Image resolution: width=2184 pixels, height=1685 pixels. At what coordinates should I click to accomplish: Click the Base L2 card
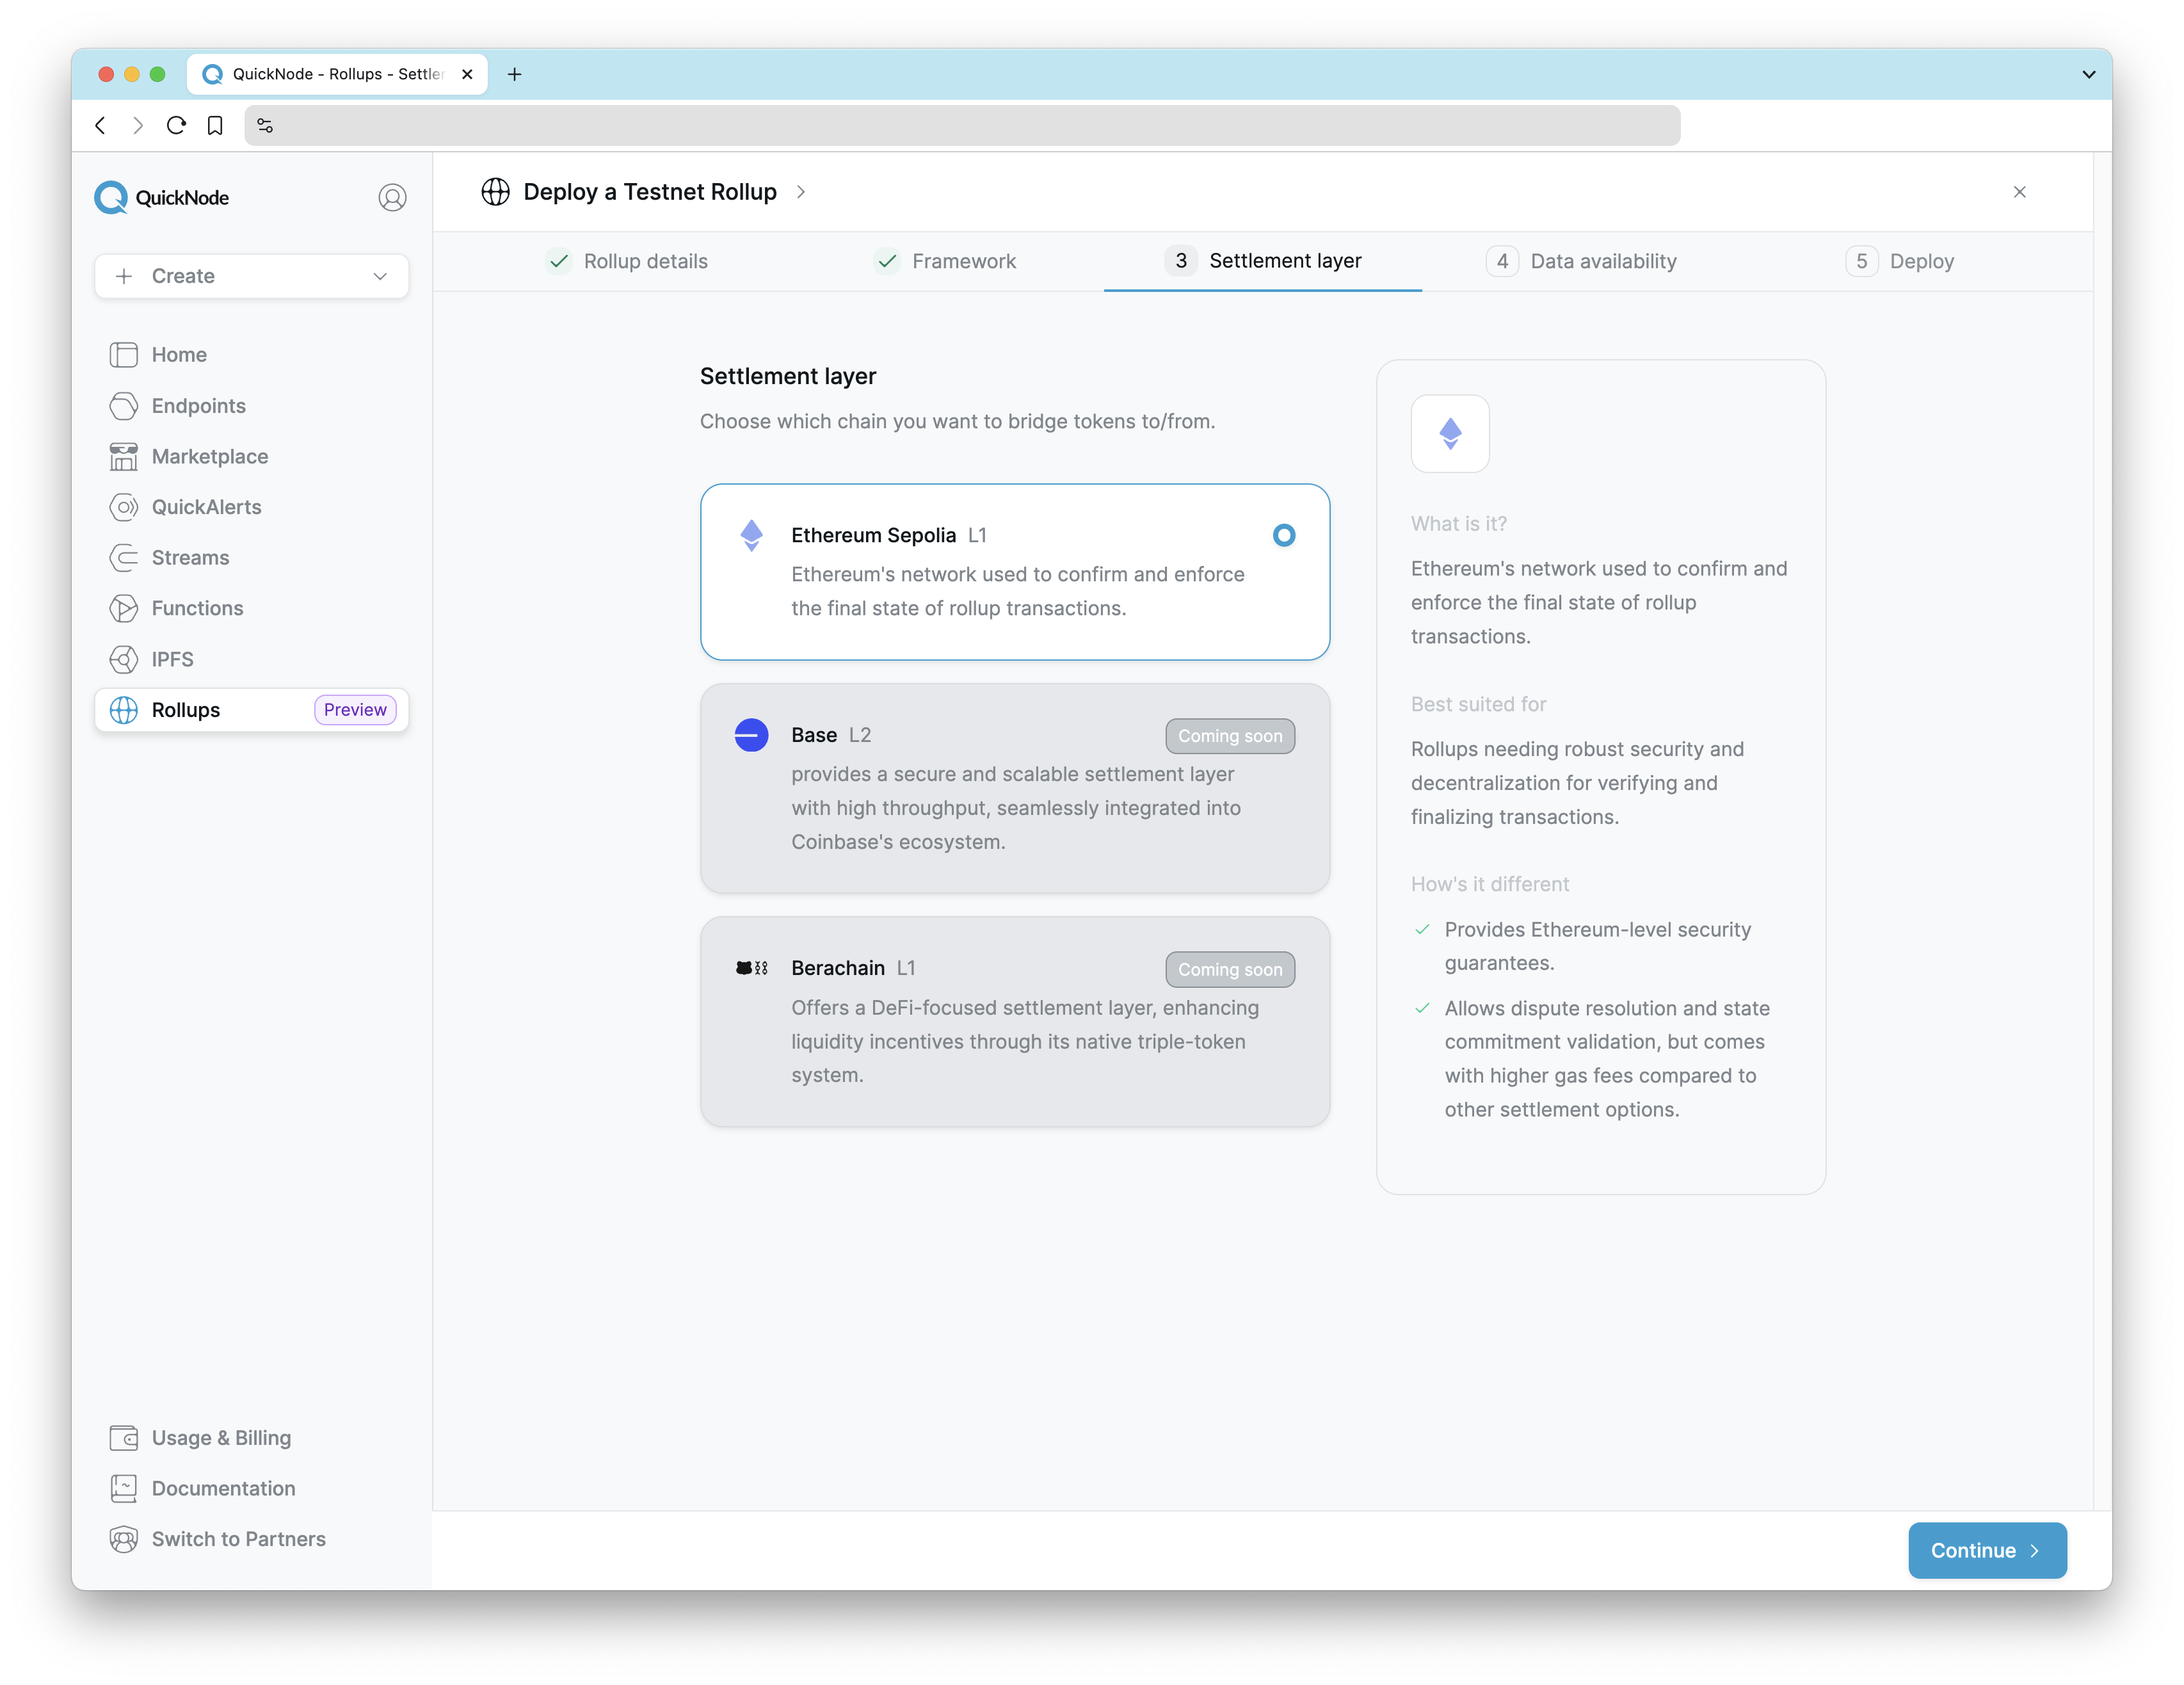tap(1014, 788)
